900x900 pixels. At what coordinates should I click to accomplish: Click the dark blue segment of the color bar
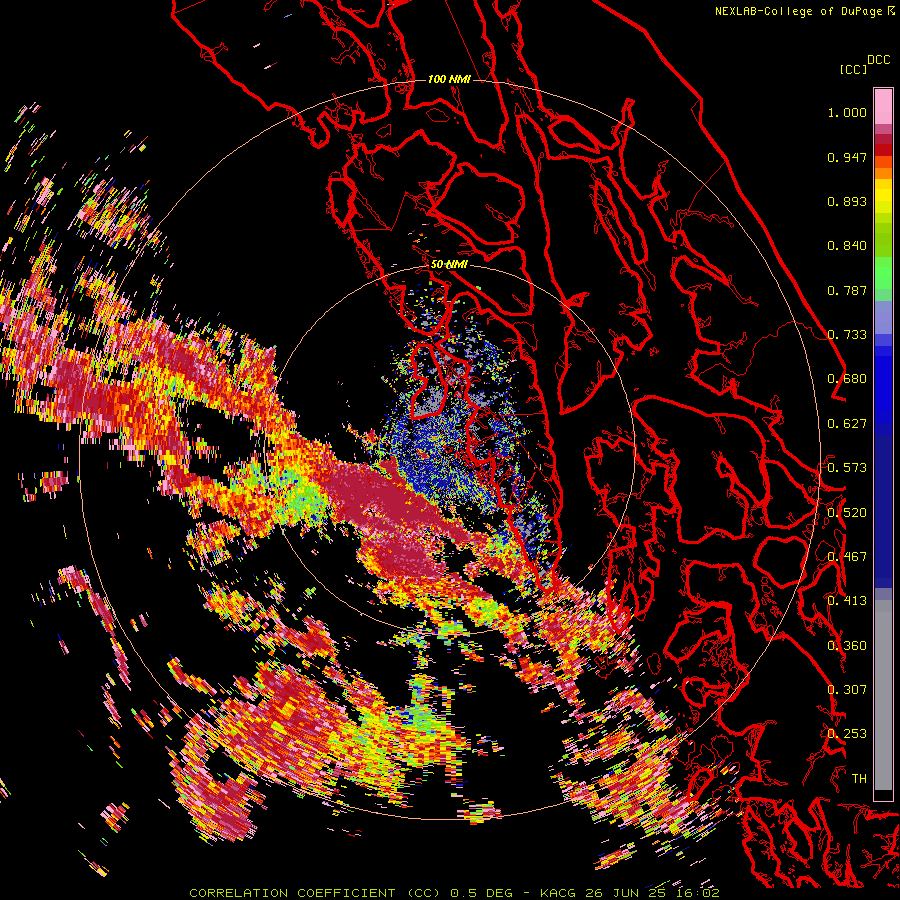pyautogui.click(x=883, y=505)
